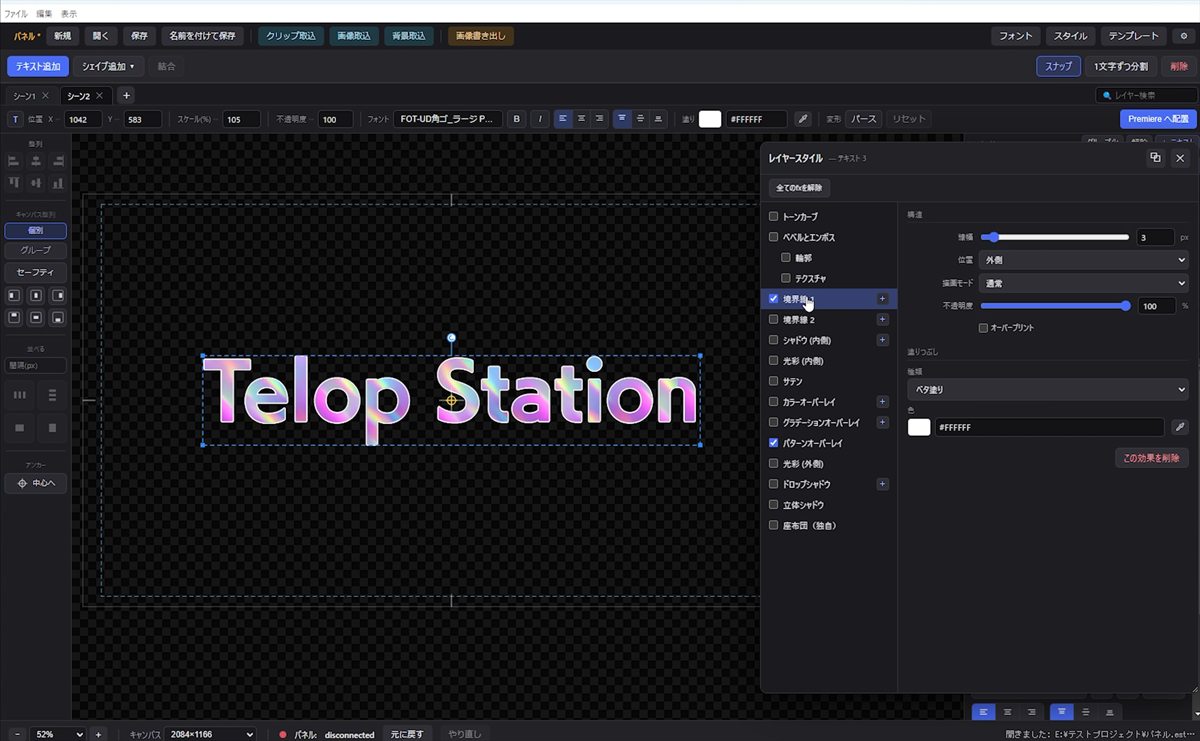
Task: Click the layer style 不透明度 slider
Action: click(1055, 306)
